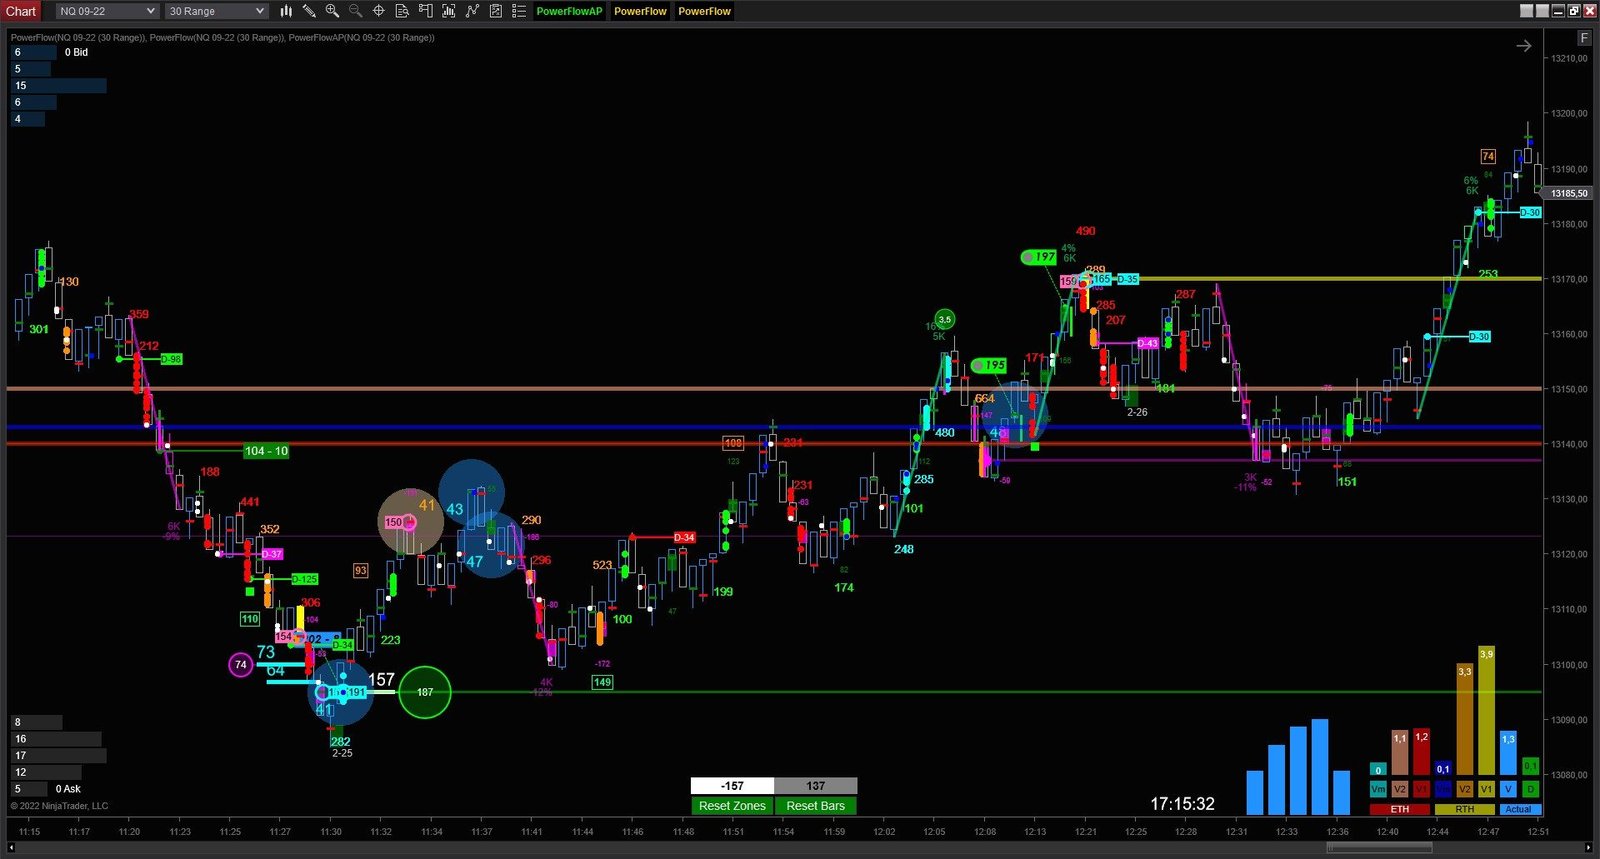Toggle the RTH session button
The image size is (1600, 859).
point(1464,809)
